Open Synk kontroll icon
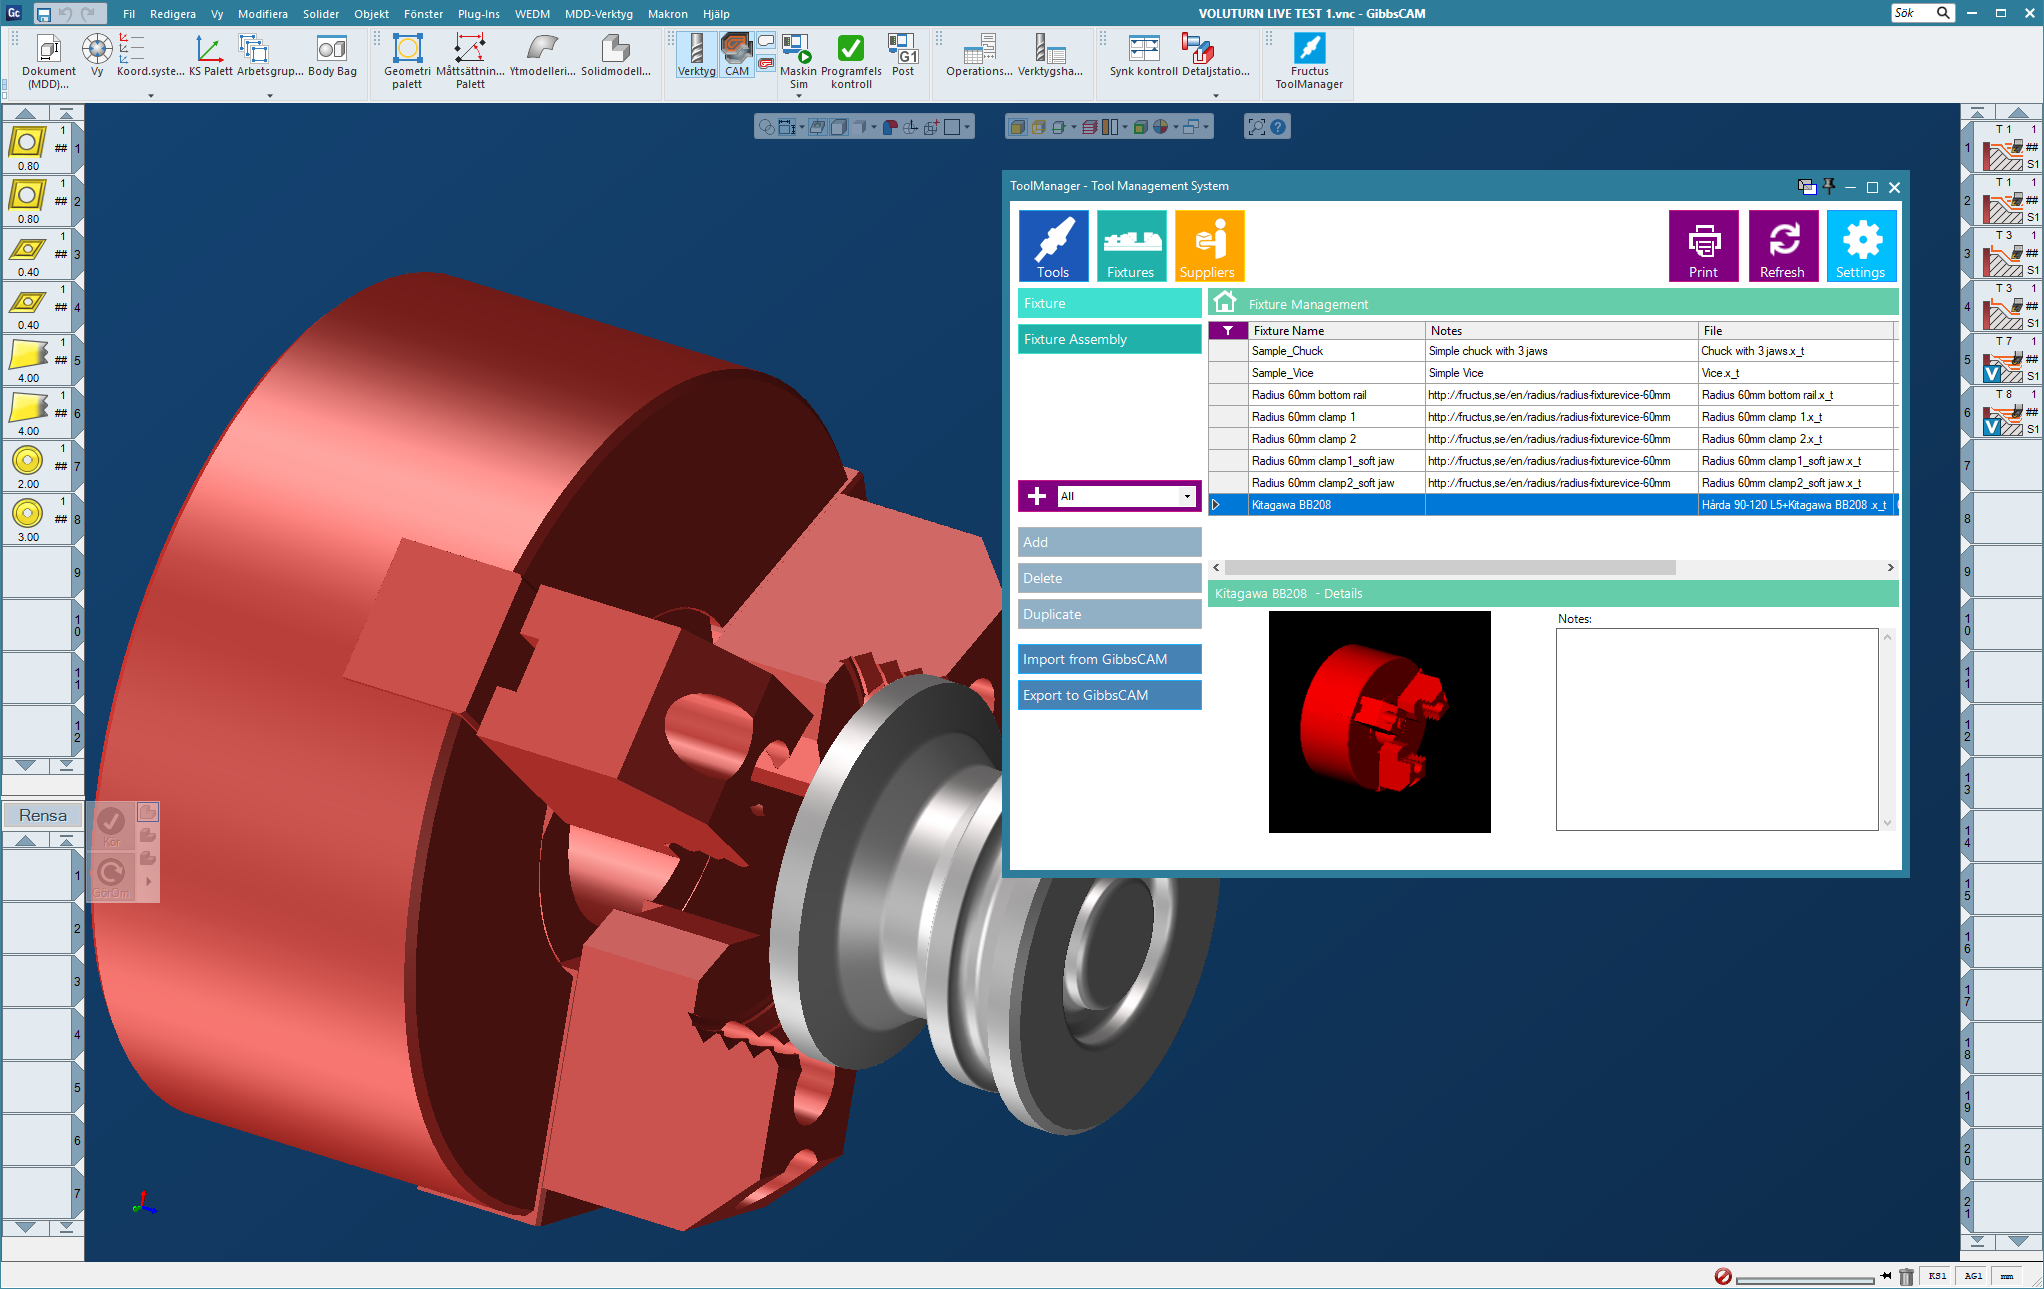Image resolution: width=2044 pixels, height=1289 pixels. click(1143, 55)
